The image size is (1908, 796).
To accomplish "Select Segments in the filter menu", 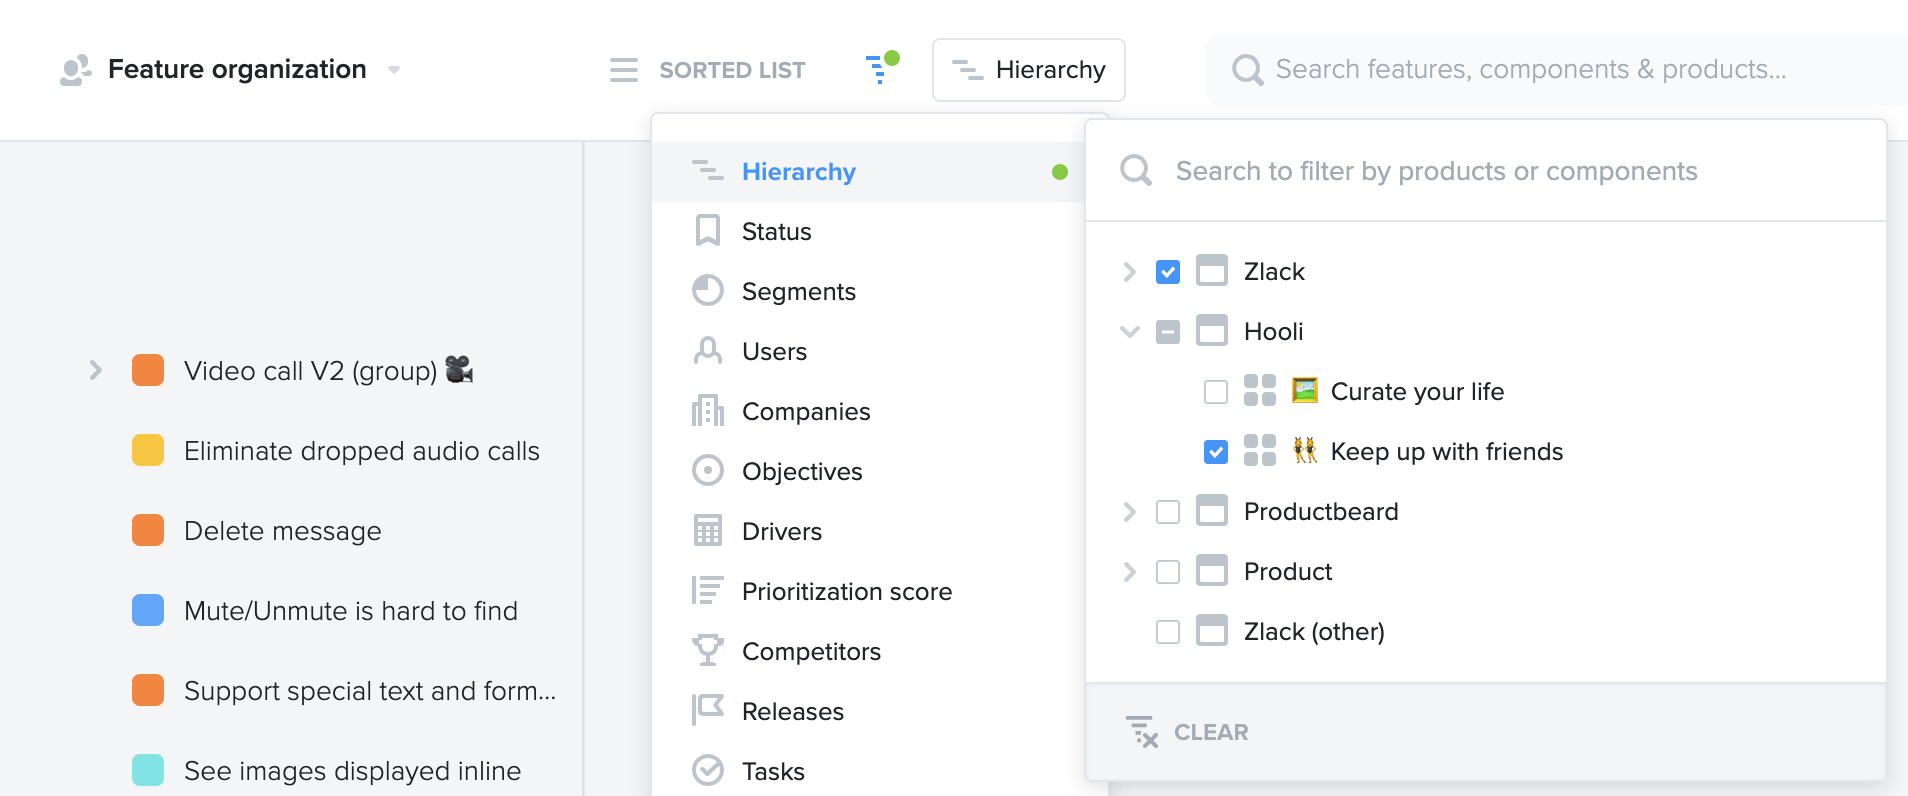I will click(x=869, y=292).
